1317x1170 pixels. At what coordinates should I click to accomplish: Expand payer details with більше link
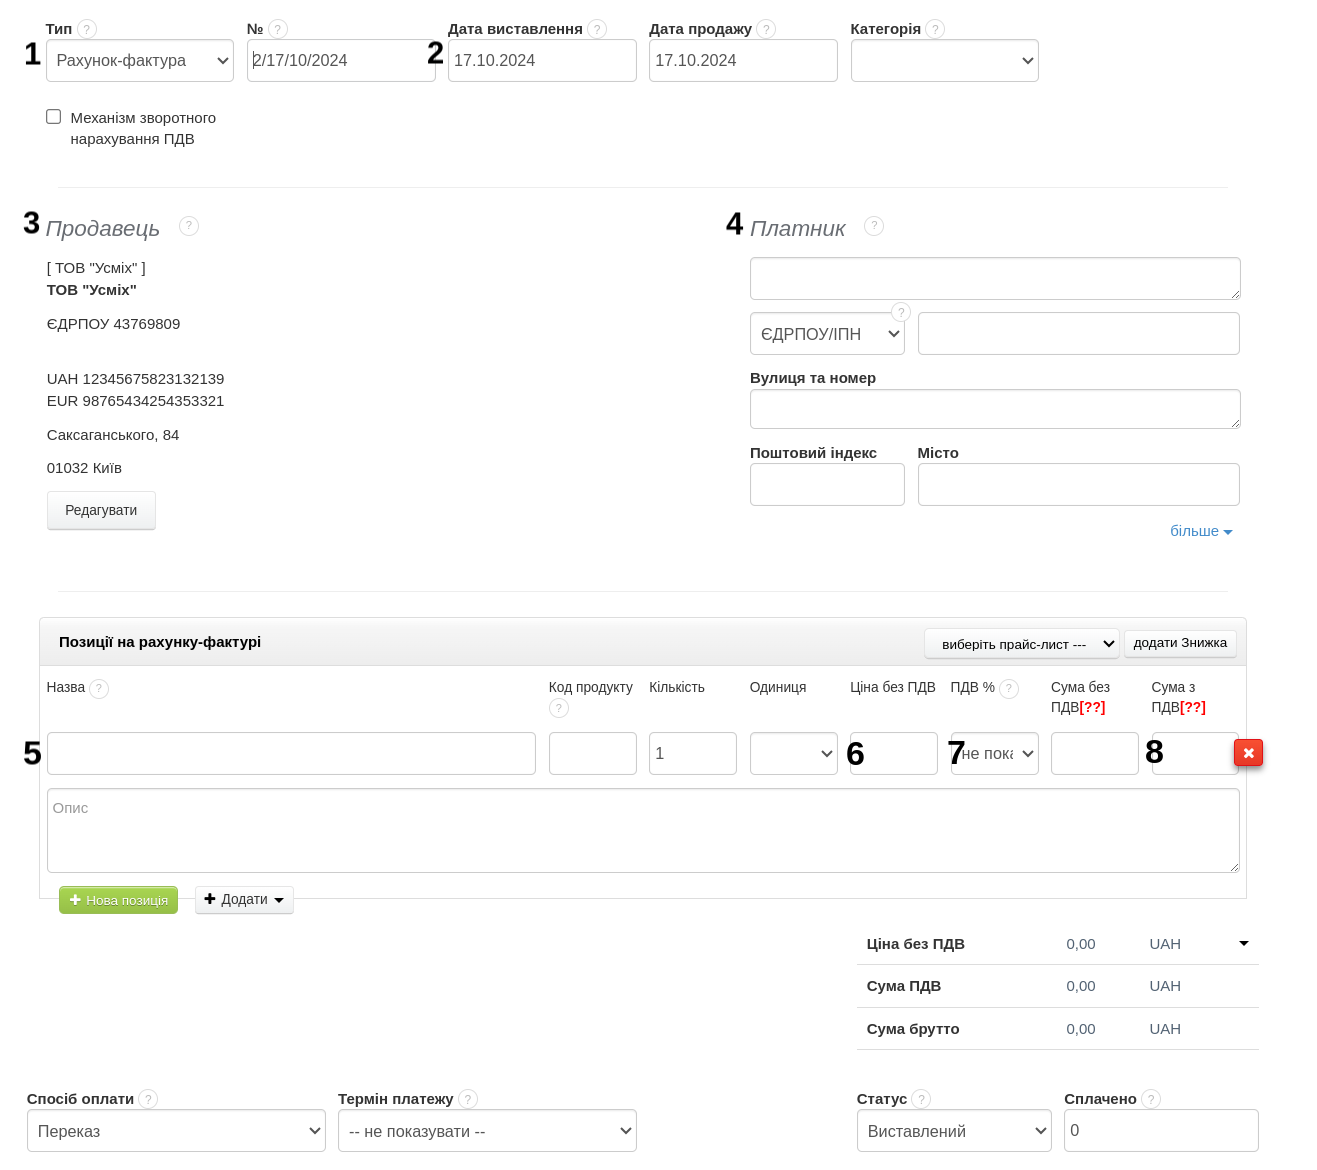click(1200, 531)
